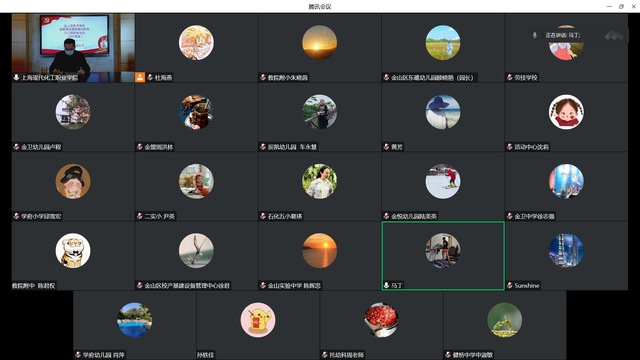Click the orange host badge beside 杜海燕
Screen dimensions: 640x360
[140, 78]
